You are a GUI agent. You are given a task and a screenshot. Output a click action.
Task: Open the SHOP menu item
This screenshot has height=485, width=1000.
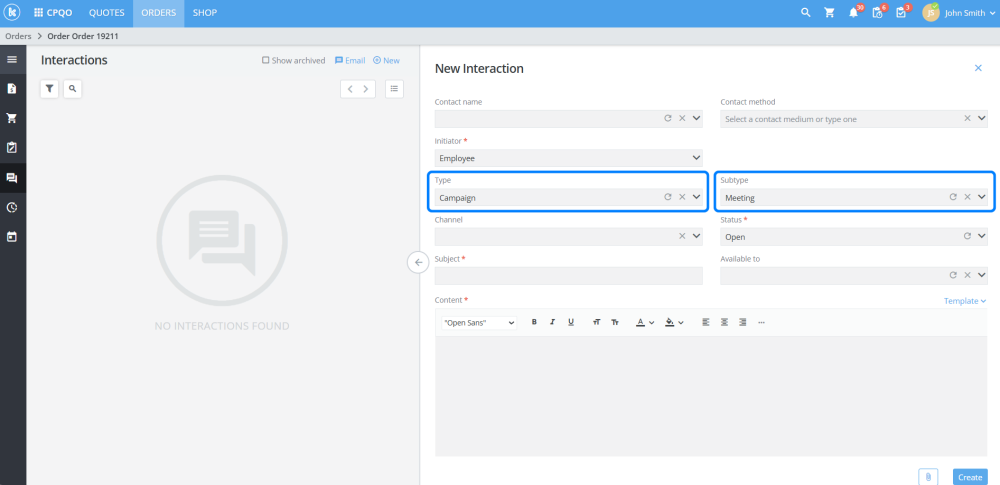[205, 13]
